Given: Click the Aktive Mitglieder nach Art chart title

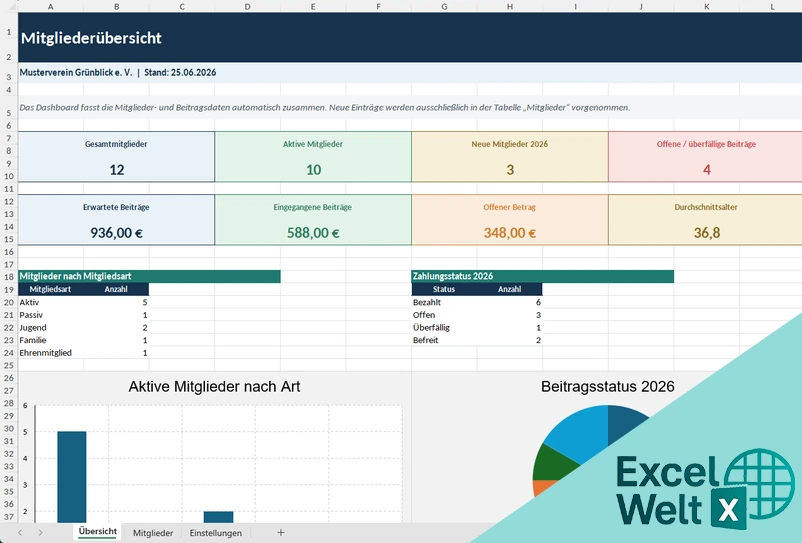Looking at the screenshot, I should (x=214, y=387).
